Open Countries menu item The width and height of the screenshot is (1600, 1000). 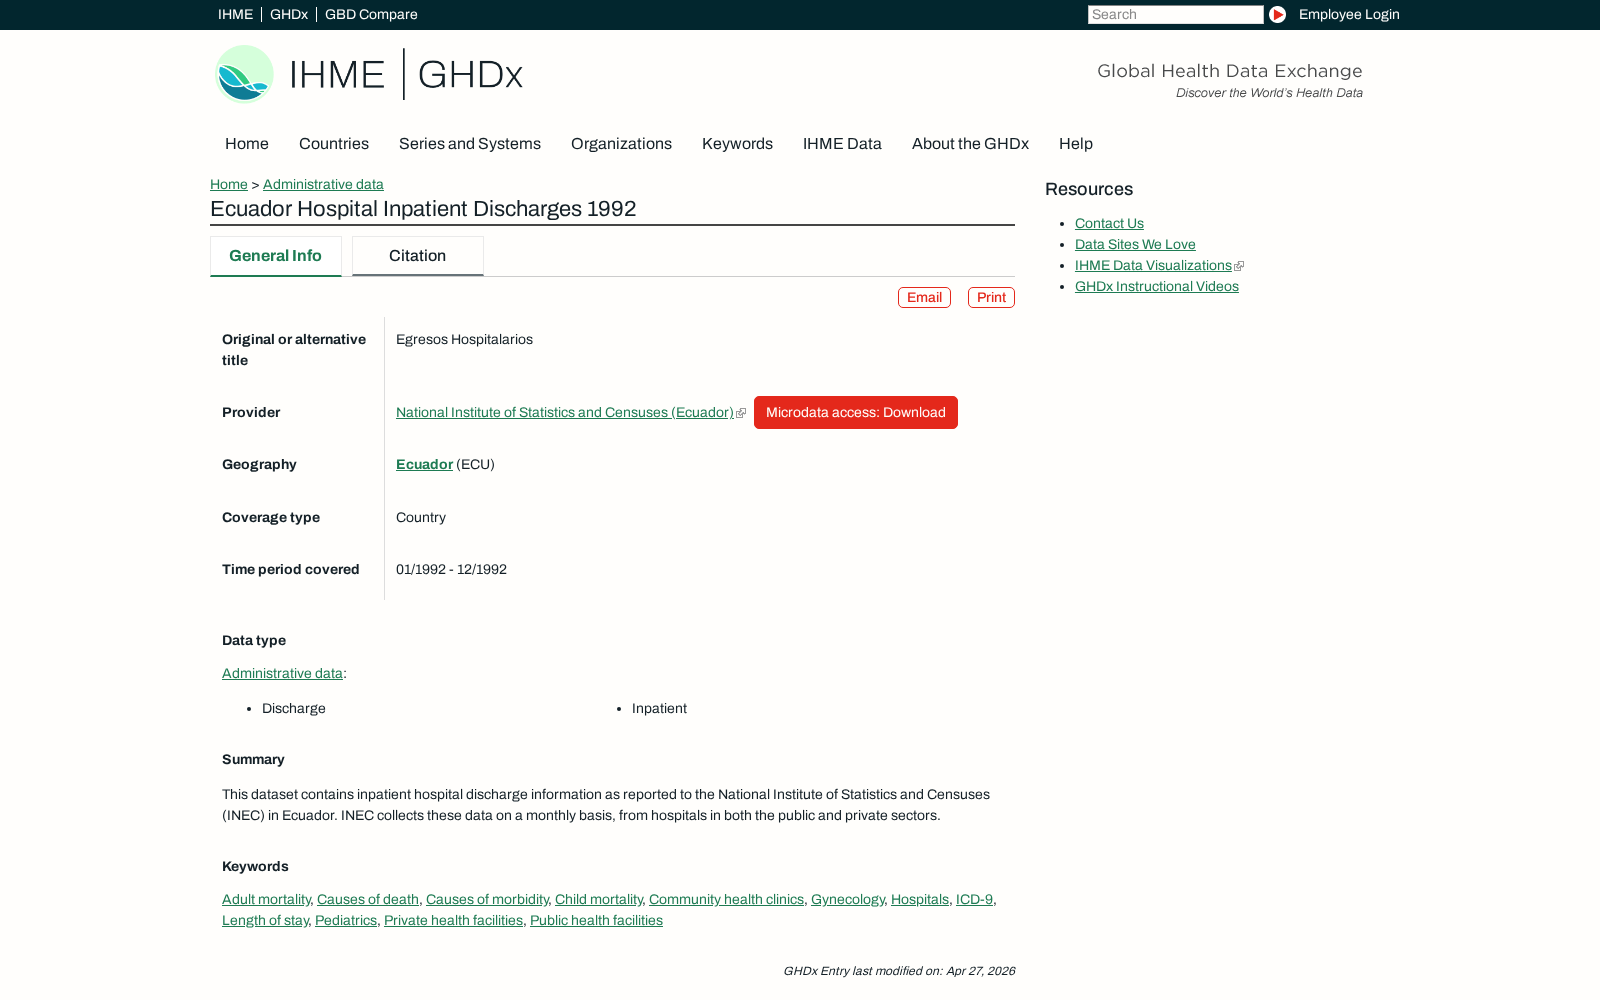pyautogui.click(x=334, y=144)
